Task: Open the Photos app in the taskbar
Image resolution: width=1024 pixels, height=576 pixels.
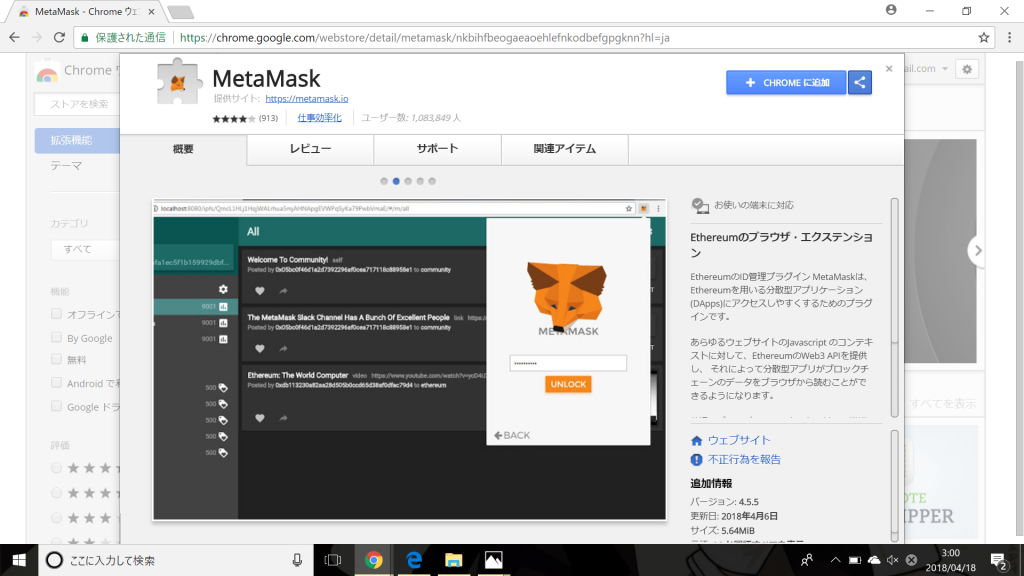Action: tap(494, 560)
